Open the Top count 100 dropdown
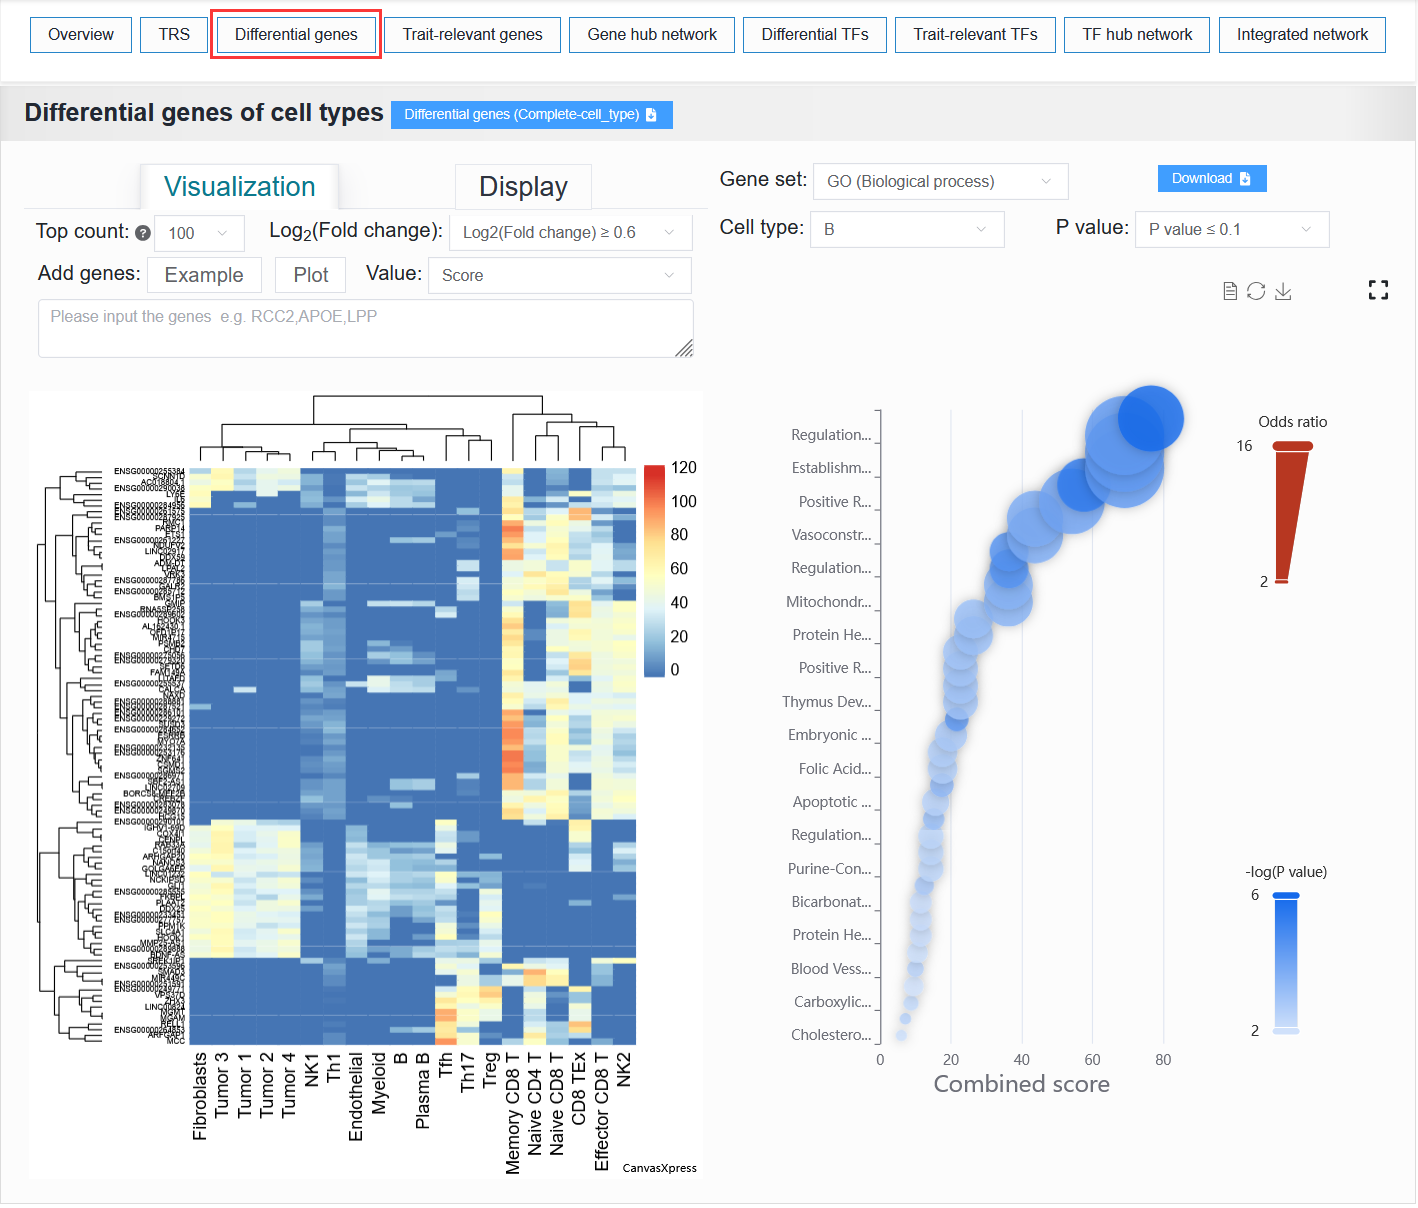Viewport: 1418px width, 1208px height. pyautogui.click(x=200, y=233)
